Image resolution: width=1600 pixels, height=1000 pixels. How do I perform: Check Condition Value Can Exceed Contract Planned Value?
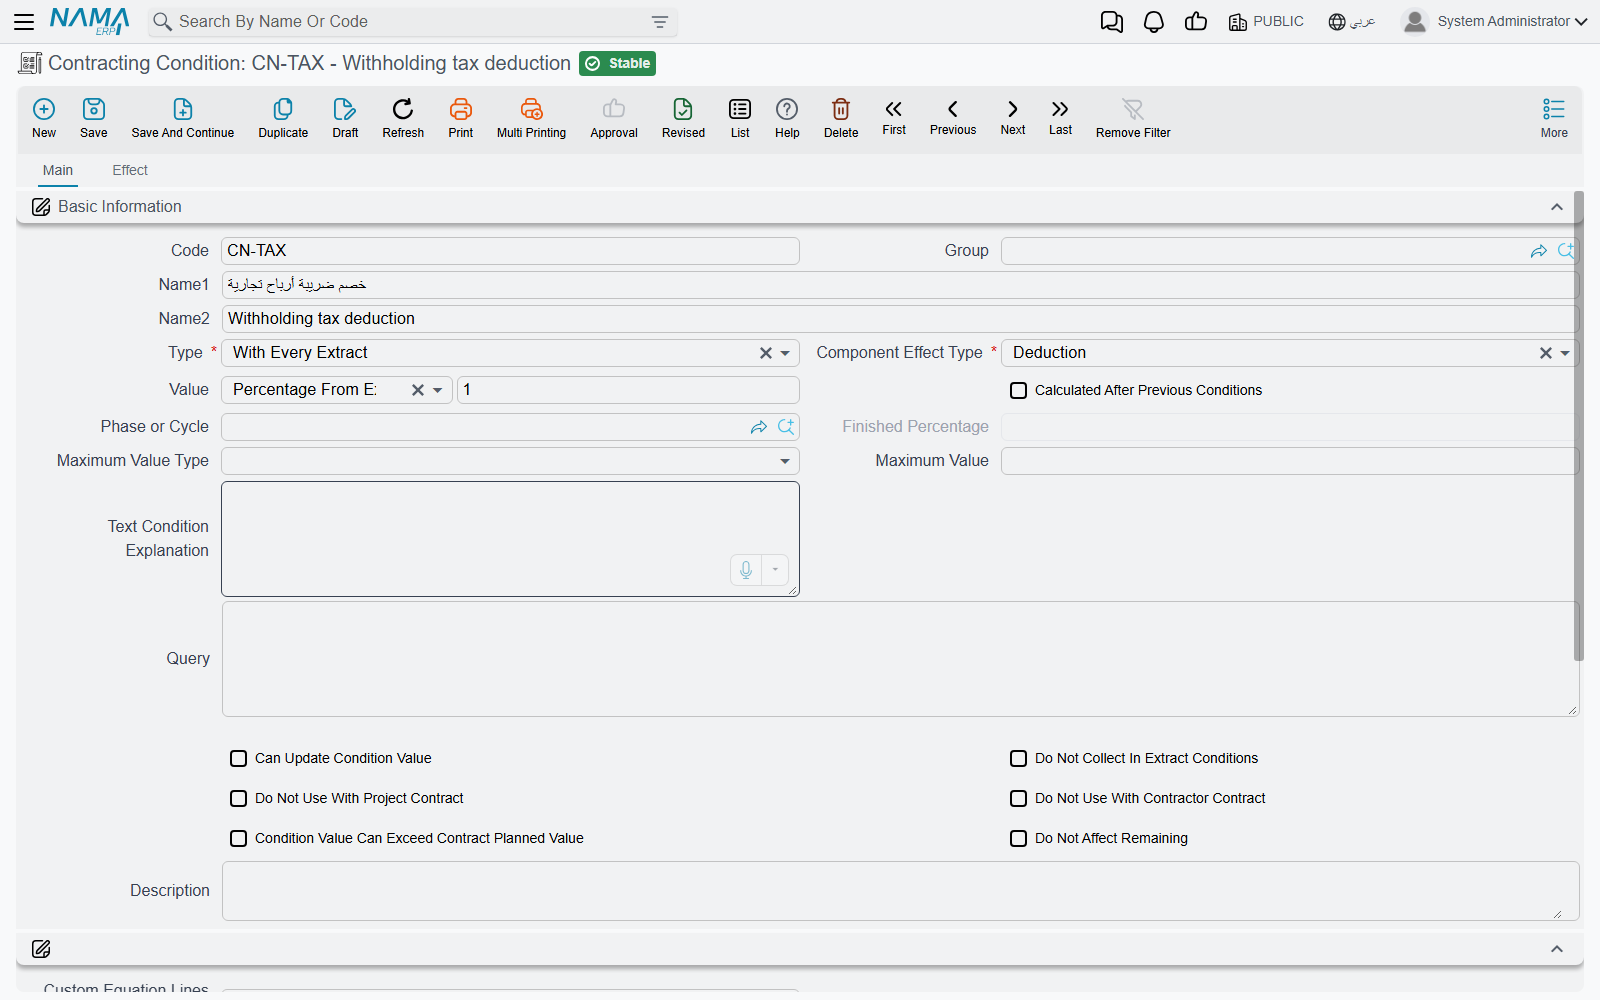pos(238,838)
